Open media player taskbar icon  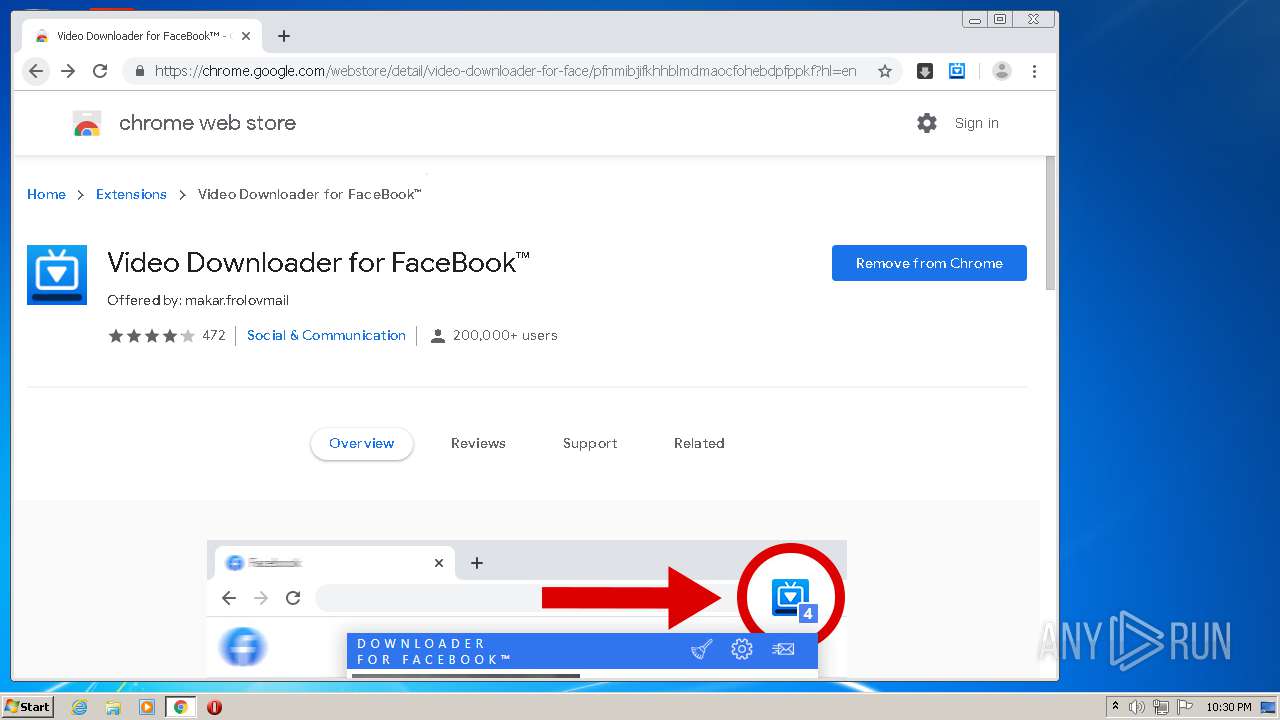[147, 707]
